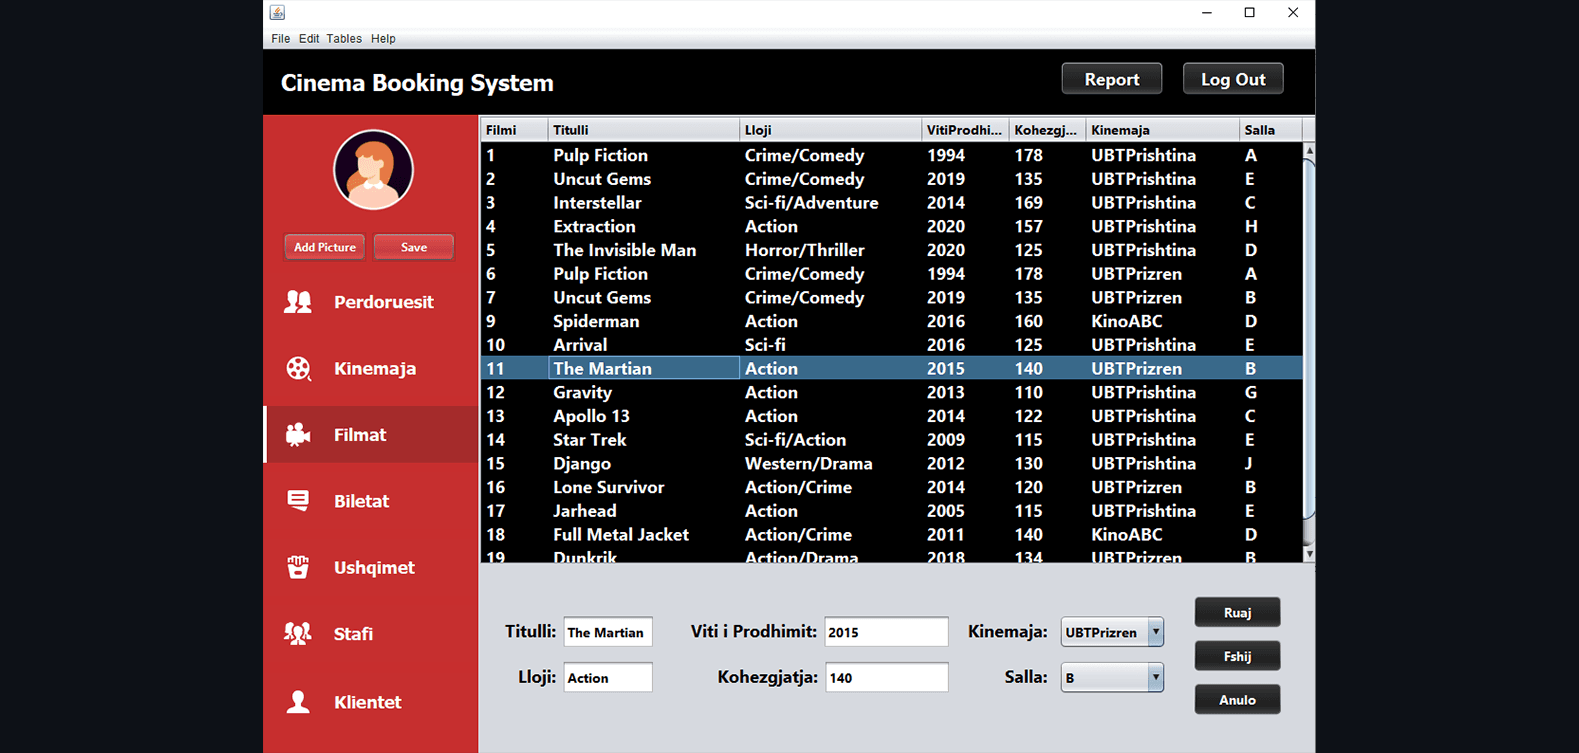Click the Log Out button

1232,80
